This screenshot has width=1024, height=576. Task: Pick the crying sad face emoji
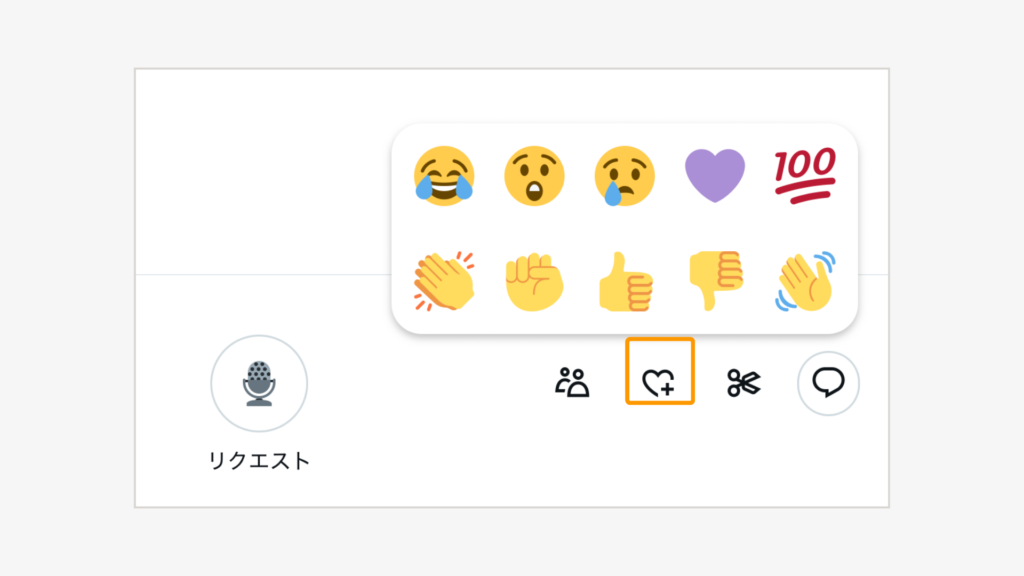[x=625, y=175]
